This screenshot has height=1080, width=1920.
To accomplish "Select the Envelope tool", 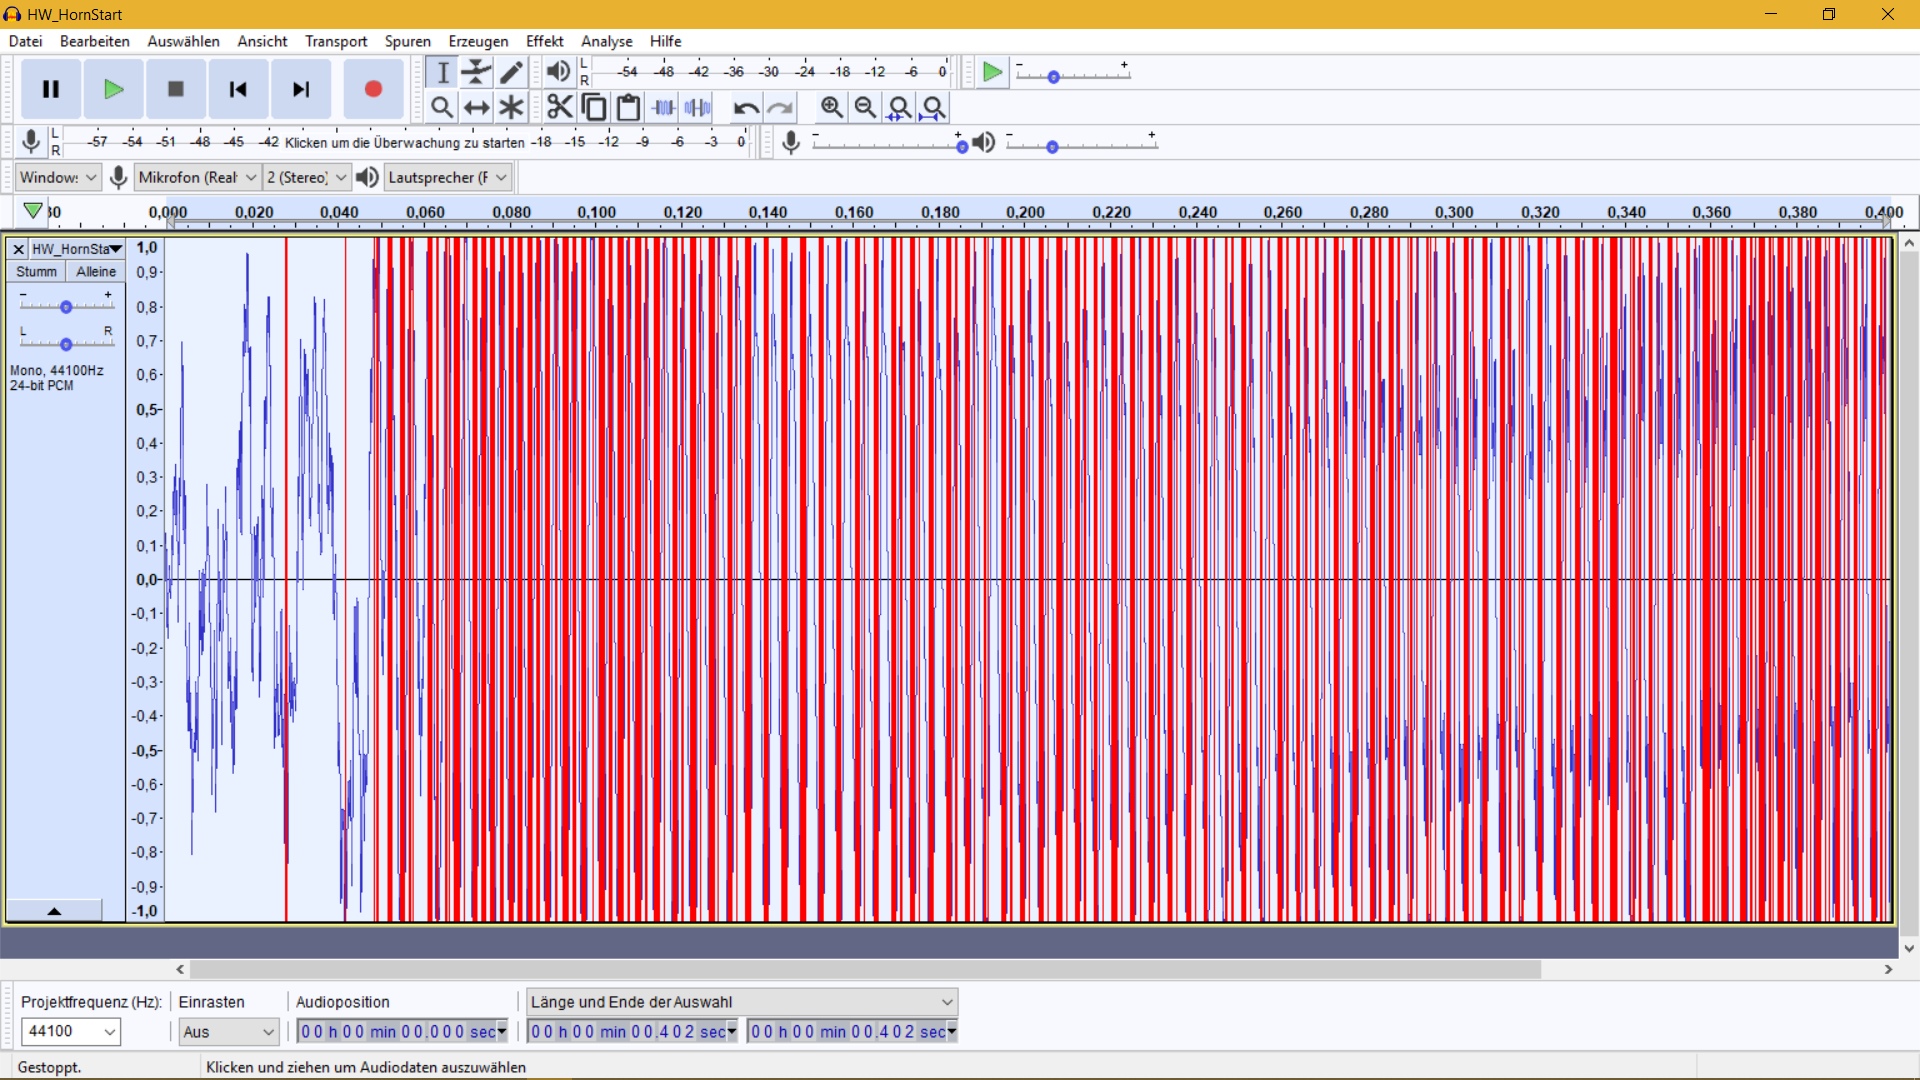I will point(477,72).
